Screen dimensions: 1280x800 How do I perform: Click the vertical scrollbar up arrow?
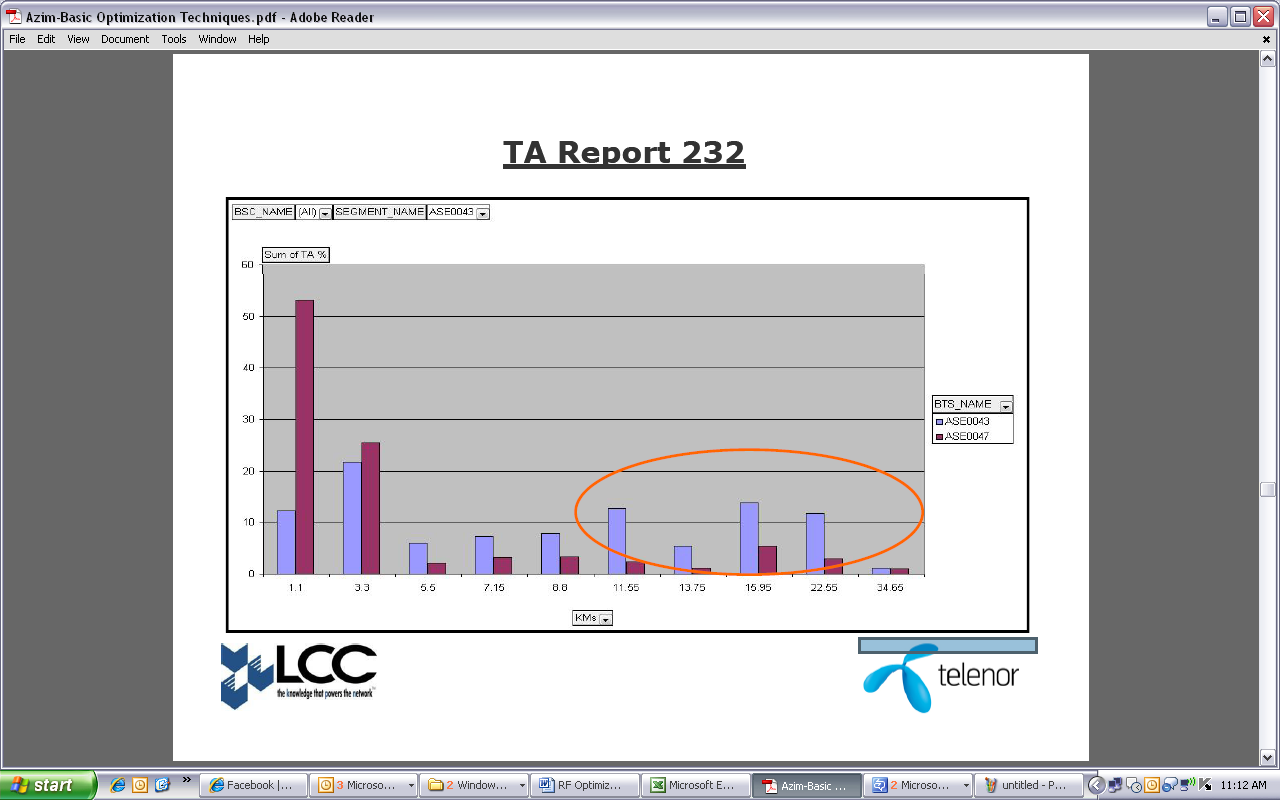pyautogui.click(x=1268, y=59)
